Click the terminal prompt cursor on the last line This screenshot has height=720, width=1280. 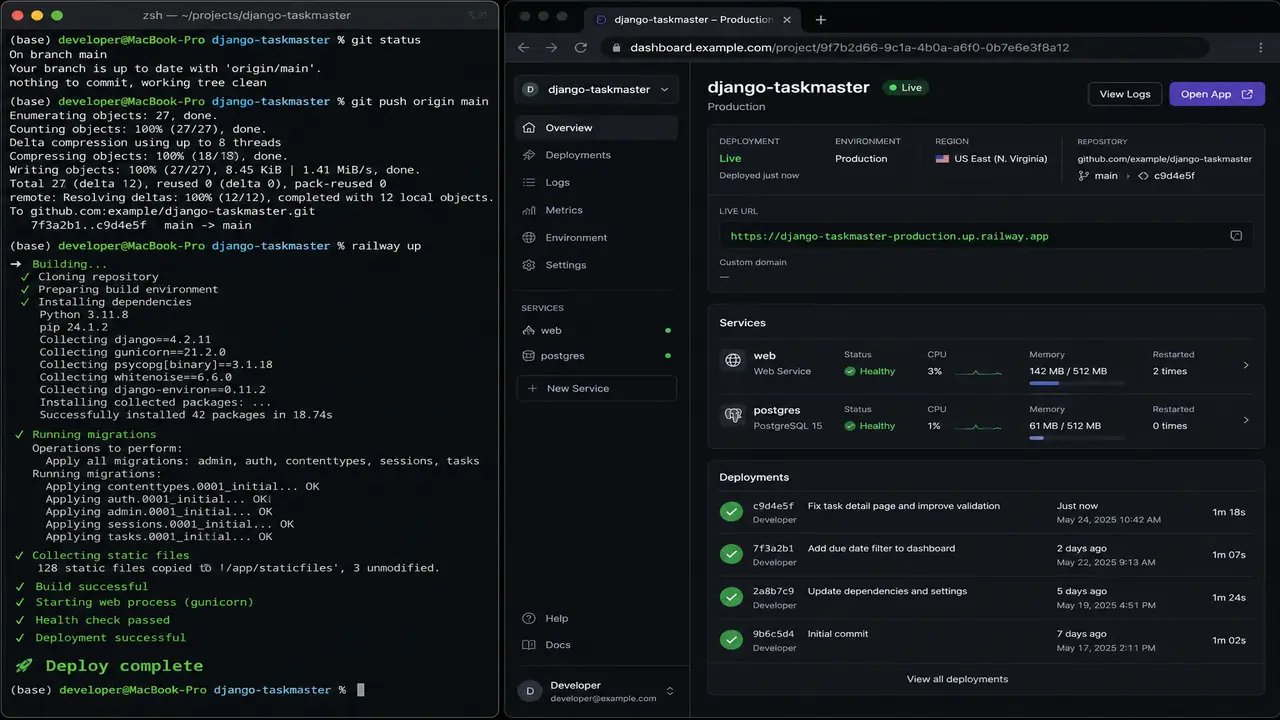pos(361,690)
